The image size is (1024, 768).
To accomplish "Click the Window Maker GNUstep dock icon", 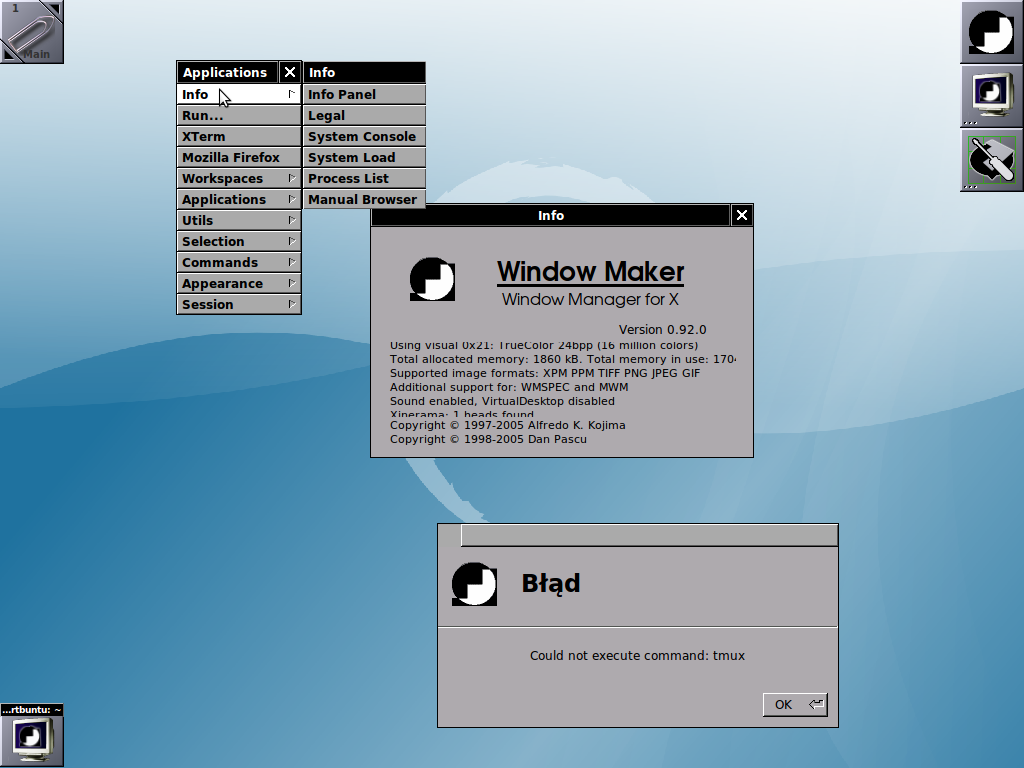I will click(991, 32).
